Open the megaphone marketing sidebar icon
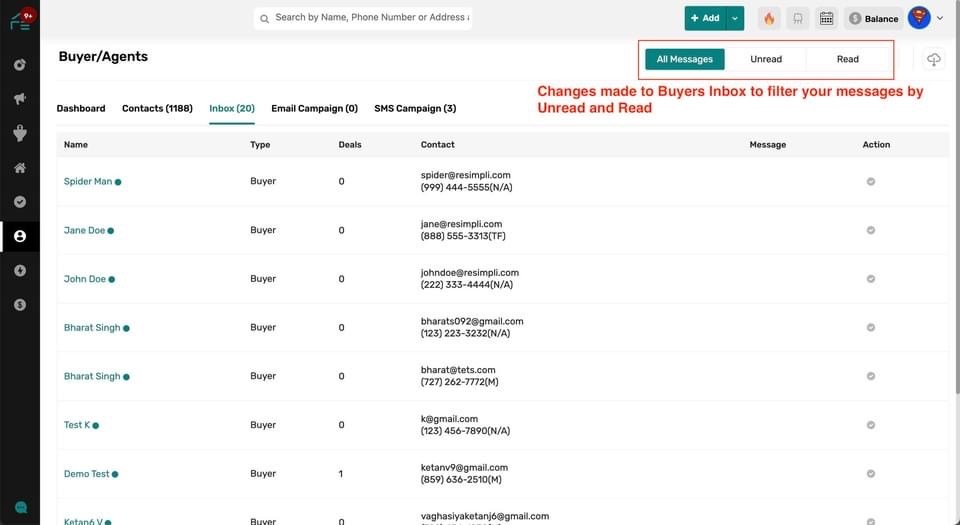 [x=20, y=99]
